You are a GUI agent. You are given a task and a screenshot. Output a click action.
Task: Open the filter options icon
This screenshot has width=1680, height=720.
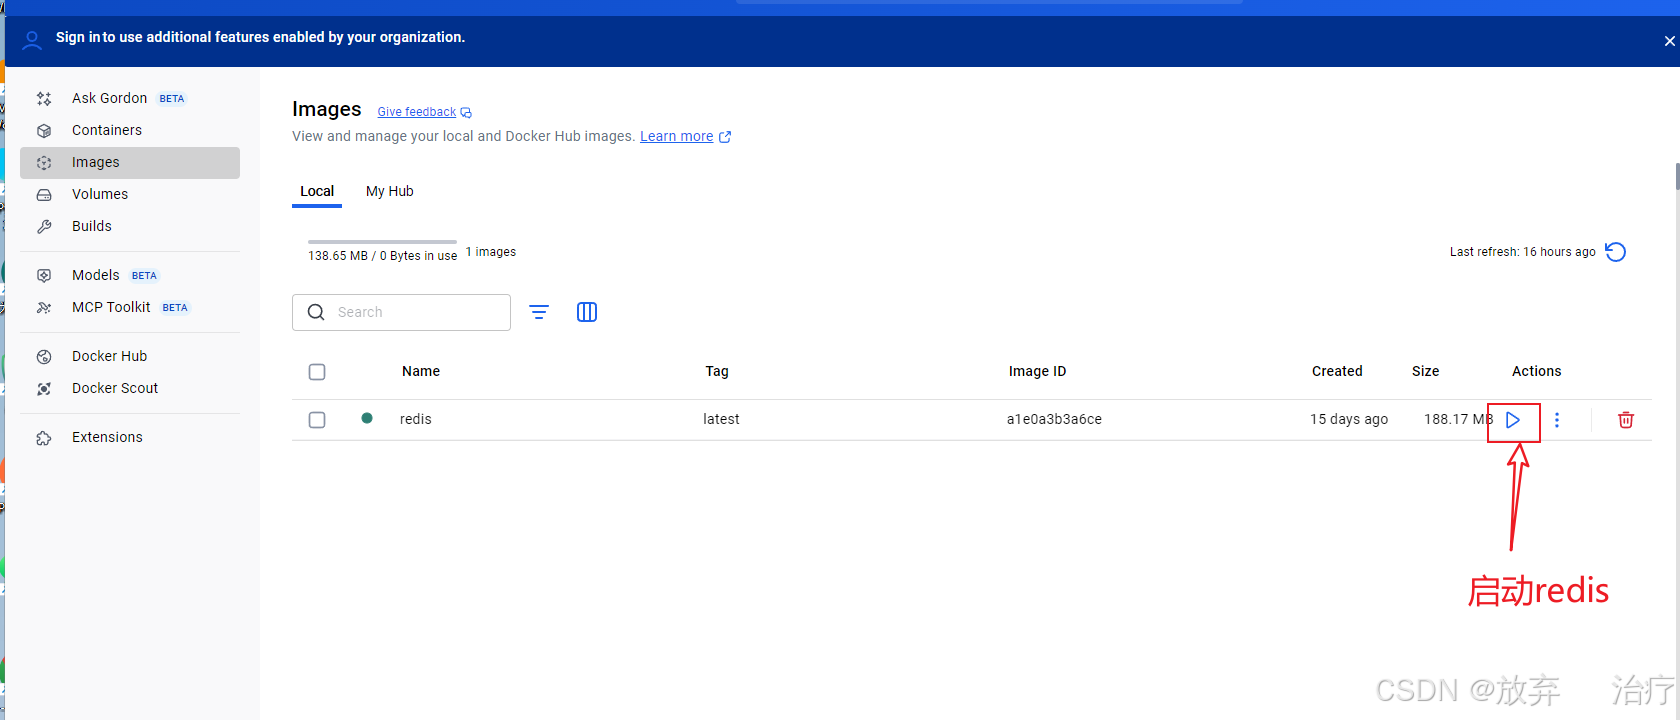point(539,312)
